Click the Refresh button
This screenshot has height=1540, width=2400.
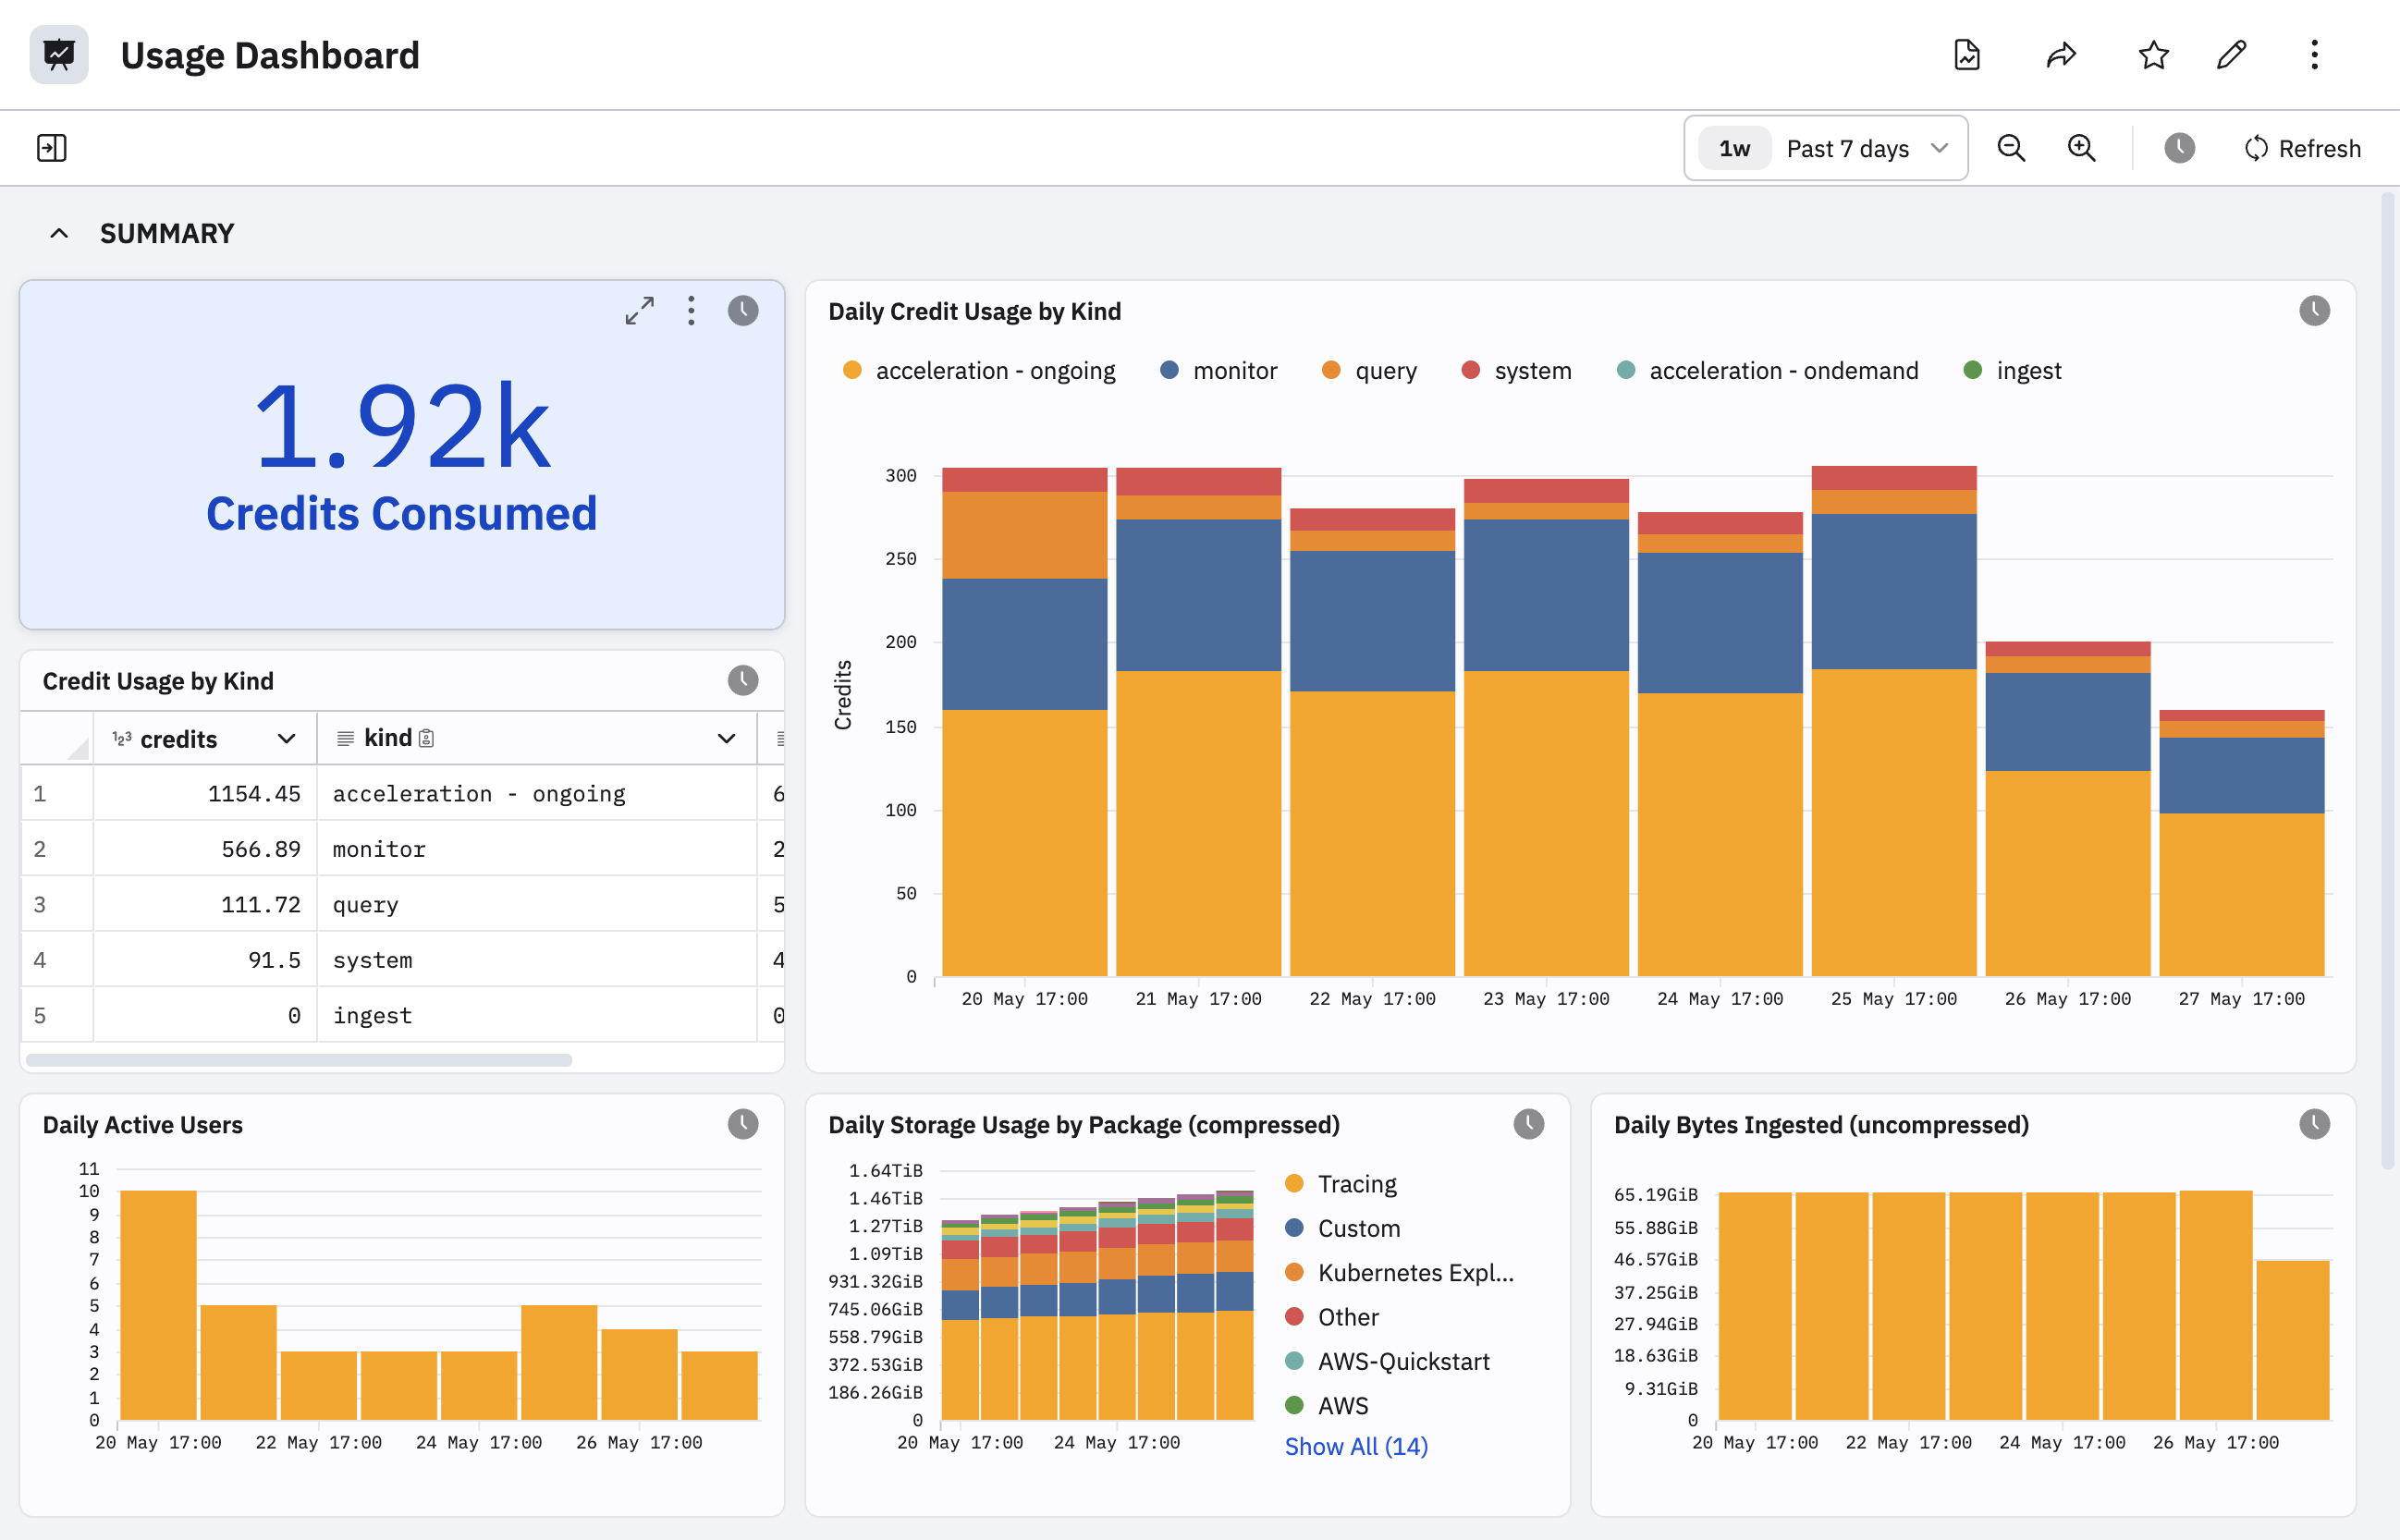tap(2303, 148)
